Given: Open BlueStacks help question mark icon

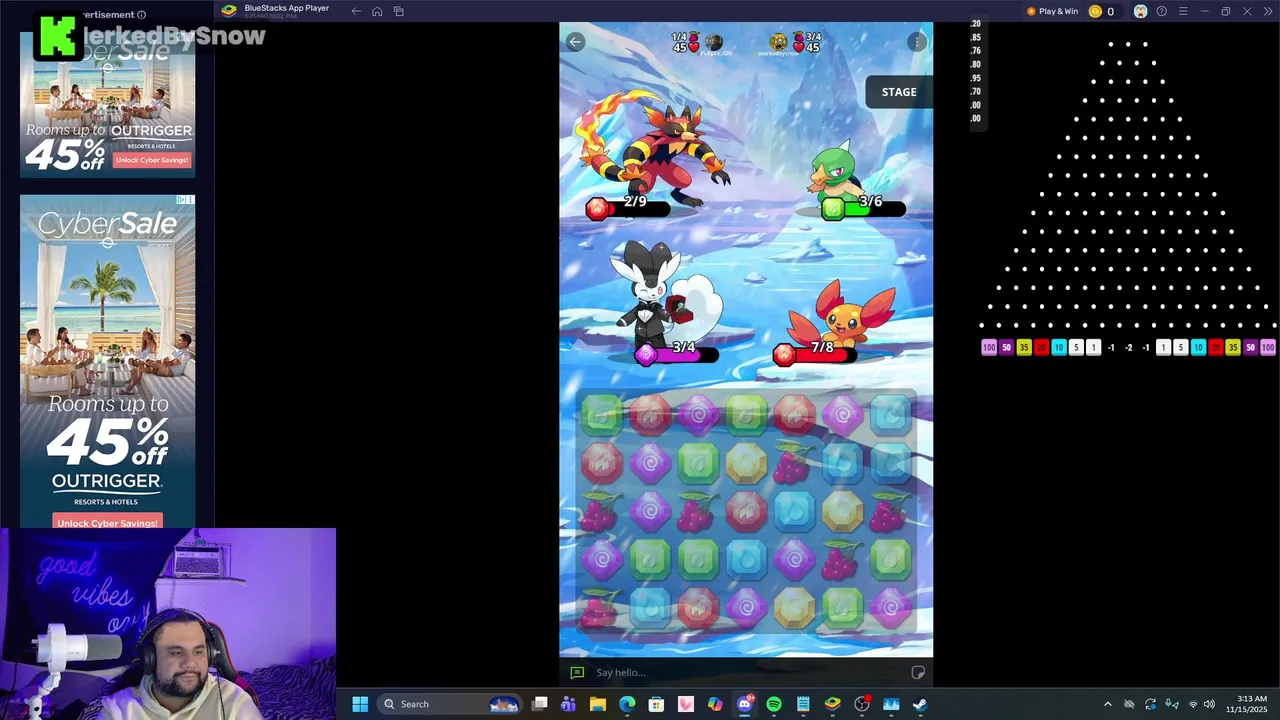Looking at the screenshot, I should (1161, 11).
